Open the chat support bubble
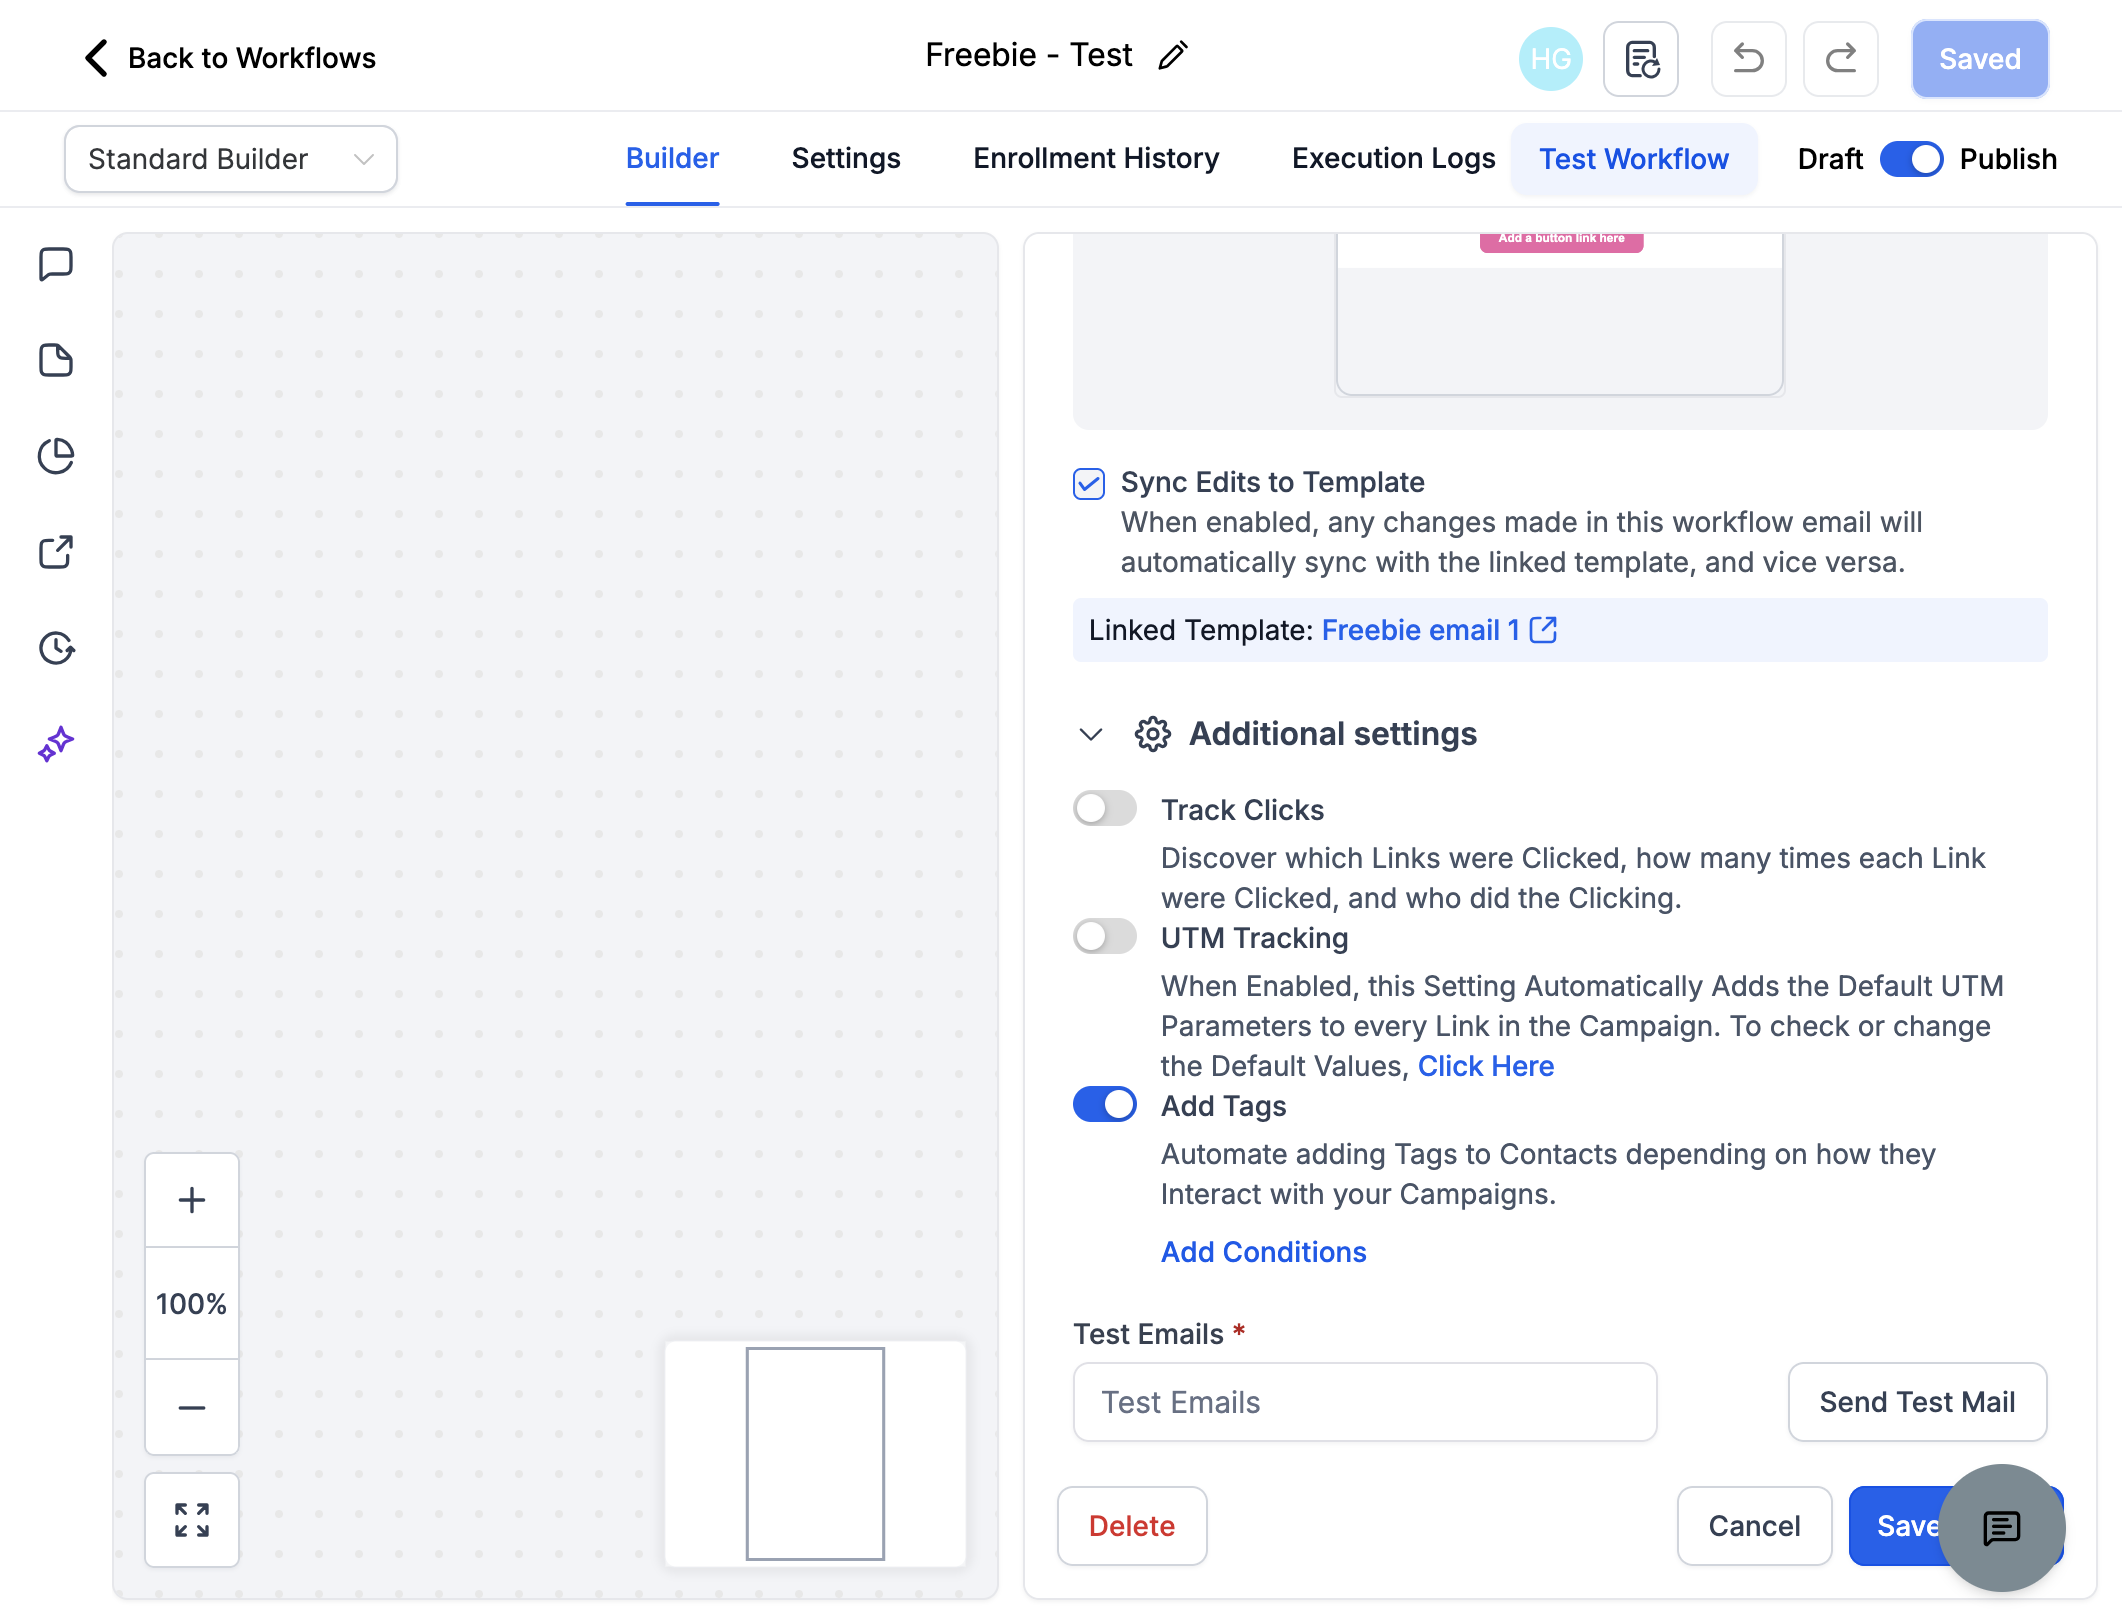Image resolution: width=2122 pixels, height=1624 pixels. (2002, 1528)
